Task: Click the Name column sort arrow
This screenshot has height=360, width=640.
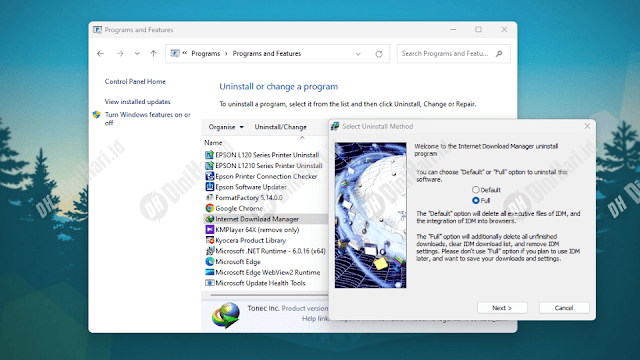Action: (302, 138)
